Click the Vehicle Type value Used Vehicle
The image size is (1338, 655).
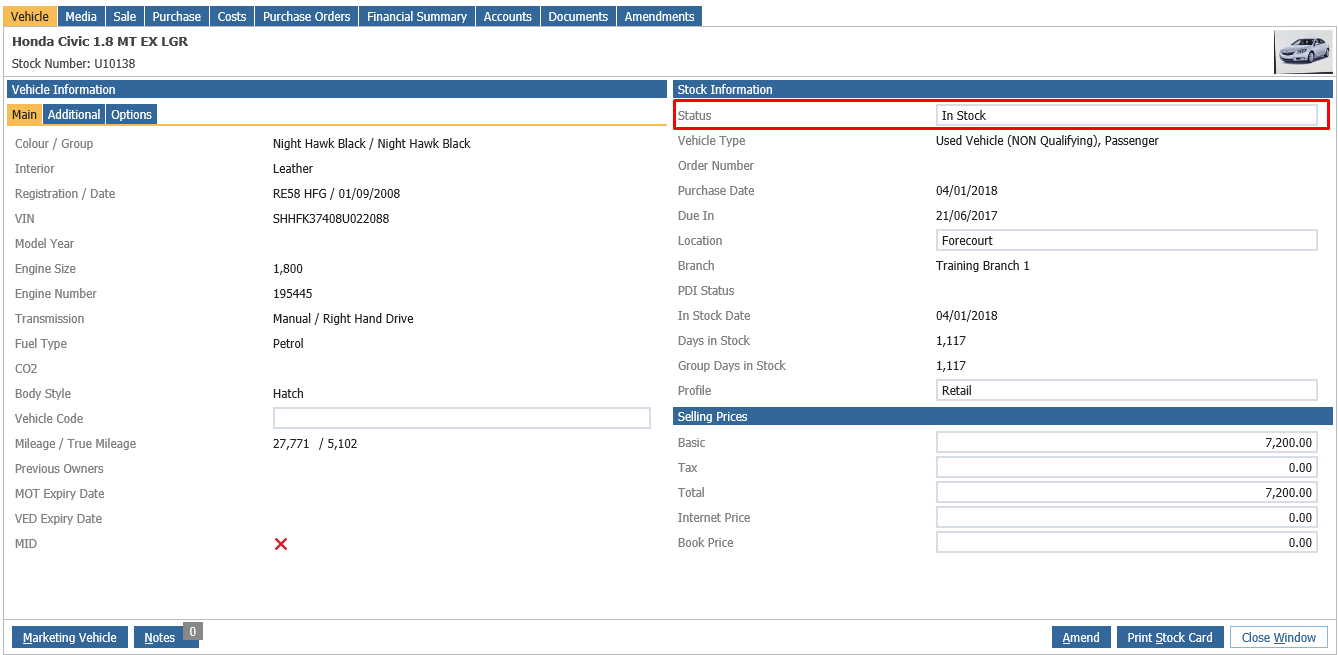pyautogui.click(x=1047, y=141)
